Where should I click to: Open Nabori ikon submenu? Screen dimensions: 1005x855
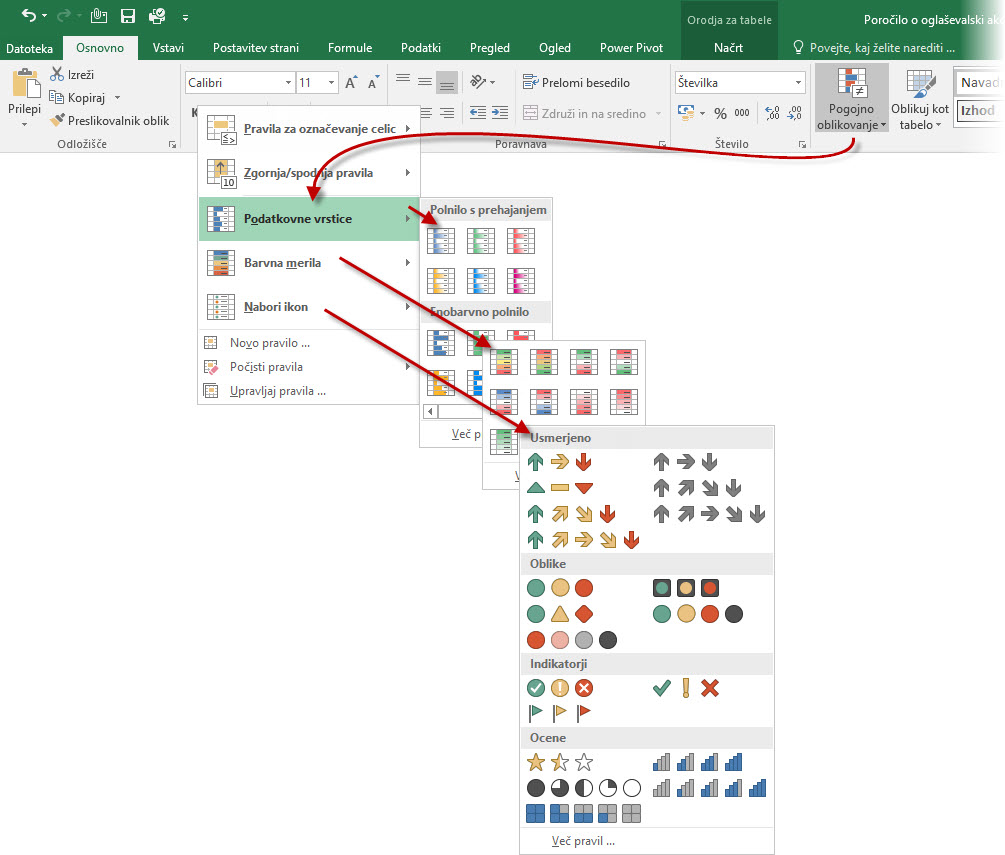(x=309, y=307)
